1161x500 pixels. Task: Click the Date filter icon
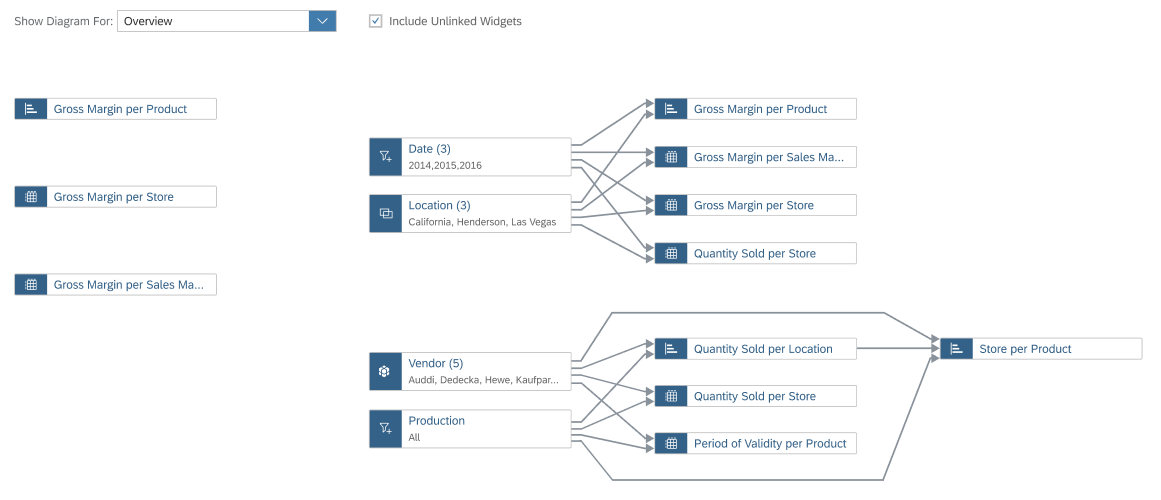click(385, 156)
